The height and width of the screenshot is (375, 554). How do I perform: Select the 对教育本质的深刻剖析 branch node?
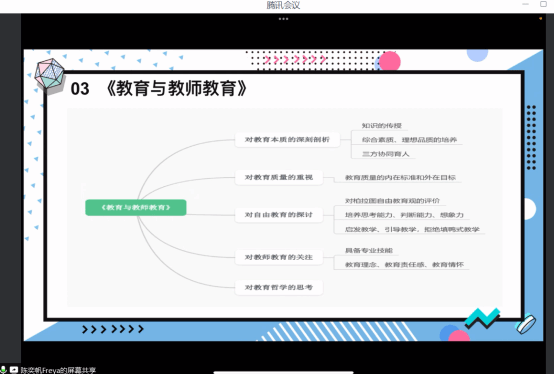coord(287,140)
